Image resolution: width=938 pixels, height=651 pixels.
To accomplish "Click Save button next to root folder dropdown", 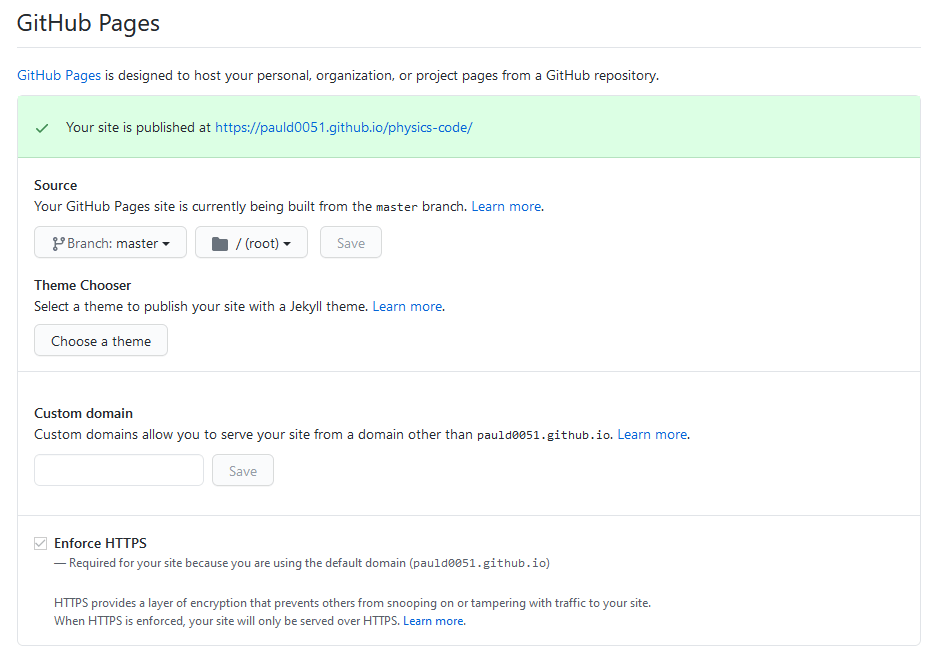I will [x=351, y=242].
